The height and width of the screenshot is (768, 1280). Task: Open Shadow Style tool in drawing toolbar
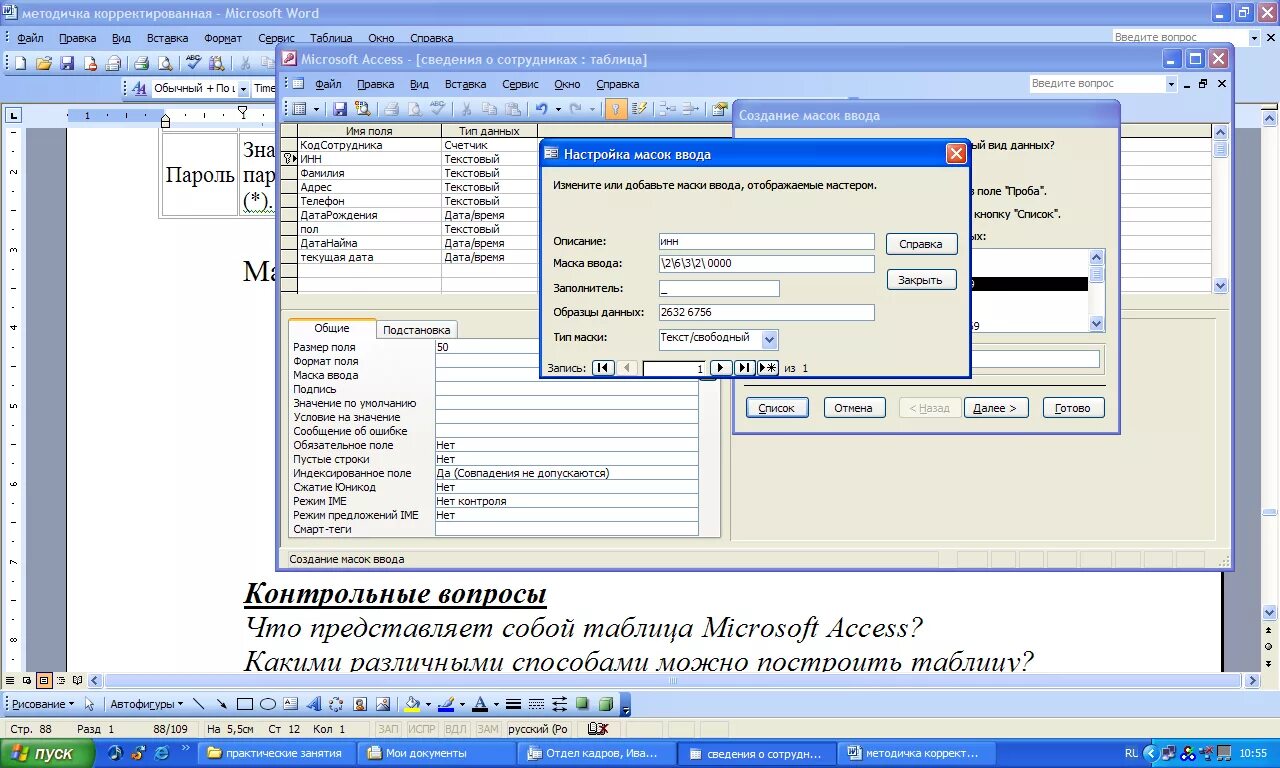click(581, 704)
